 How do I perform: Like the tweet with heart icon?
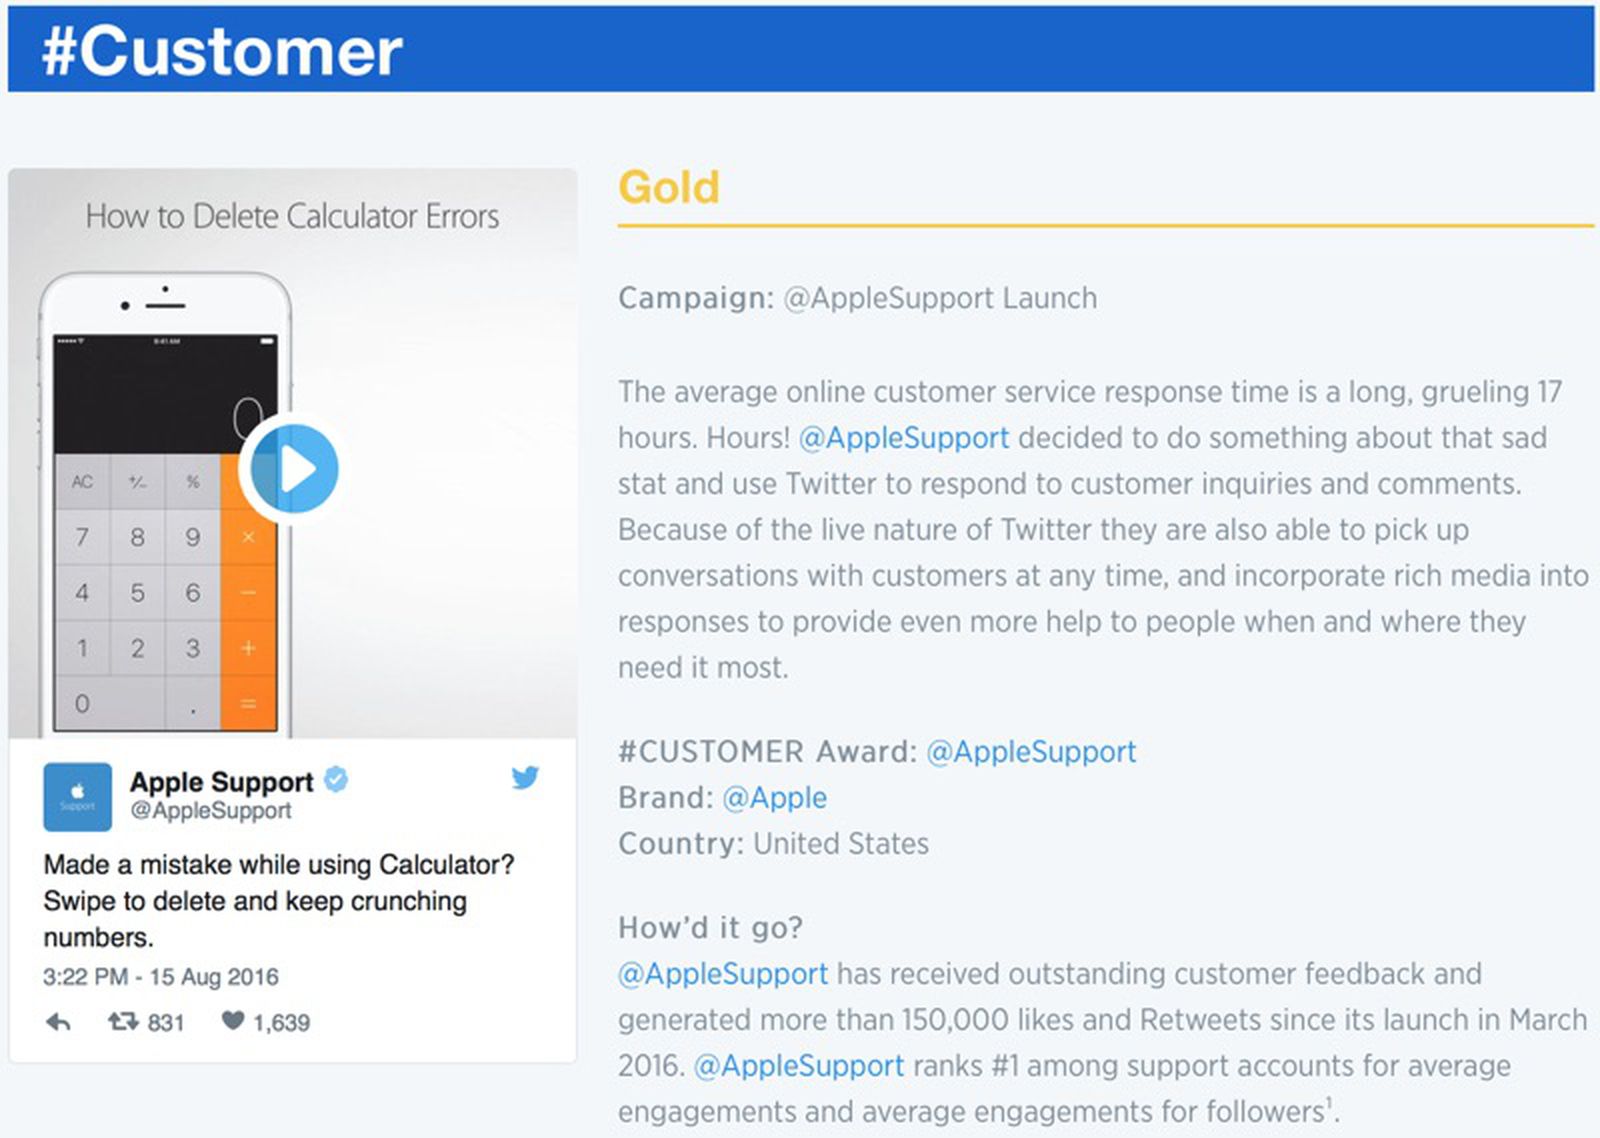pyautogui.click(x=233, y=1020)
